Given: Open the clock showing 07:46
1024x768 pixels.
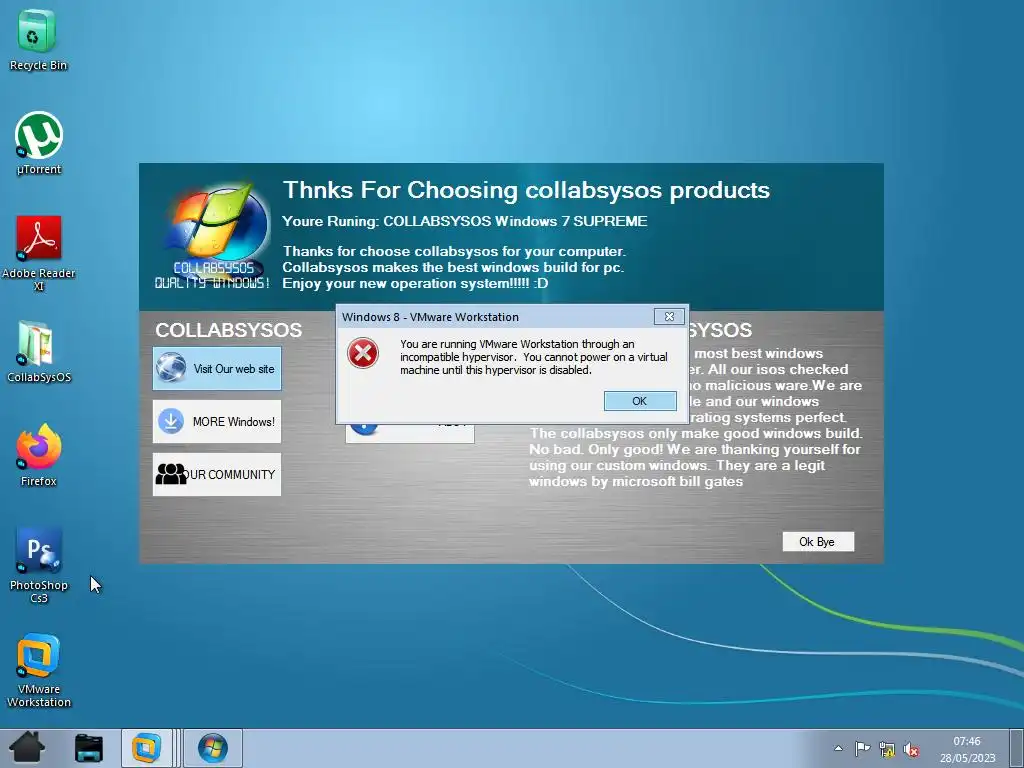Looking at the screenshot, I should 967,749.
